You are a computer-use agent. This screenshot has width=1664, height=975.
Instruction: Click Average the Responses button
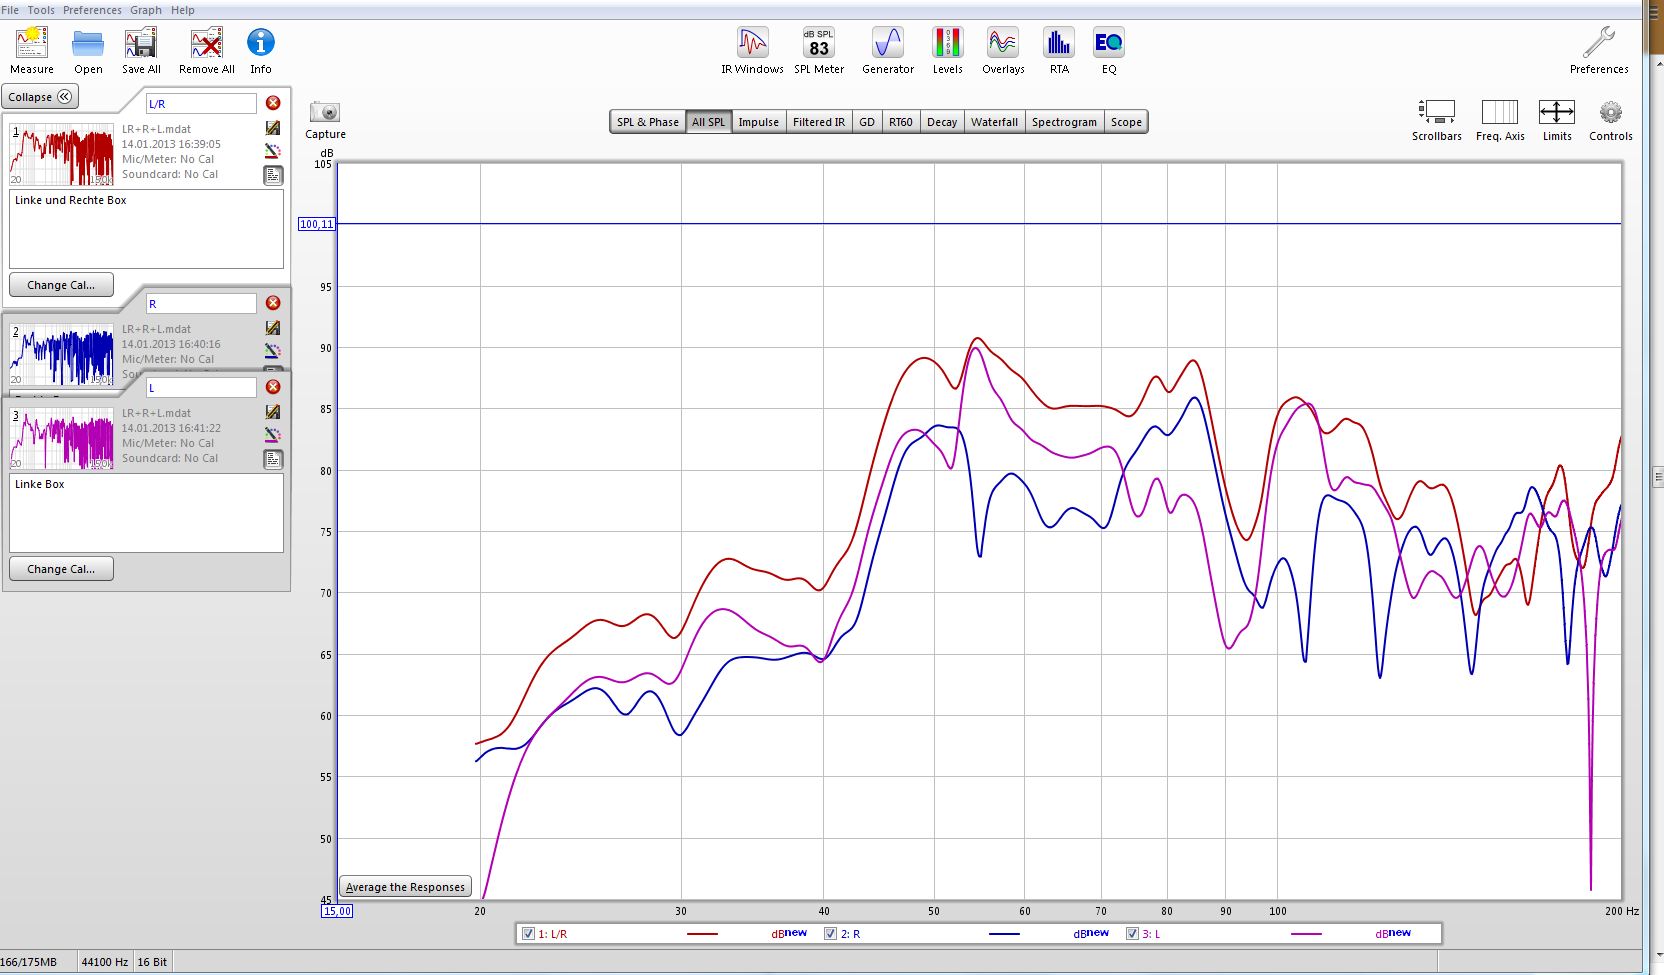pyautogui.click(x=405, y=887)
